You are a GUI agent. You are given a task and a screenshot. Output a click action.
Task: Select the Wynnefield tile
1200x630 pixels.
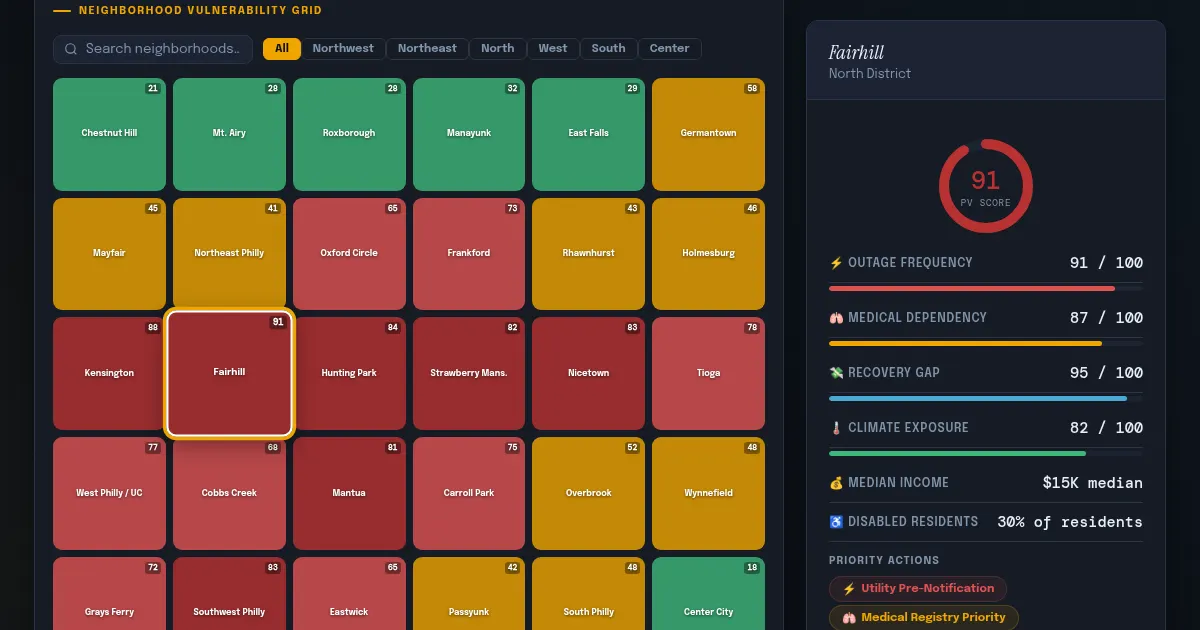[x=708, y=494]
